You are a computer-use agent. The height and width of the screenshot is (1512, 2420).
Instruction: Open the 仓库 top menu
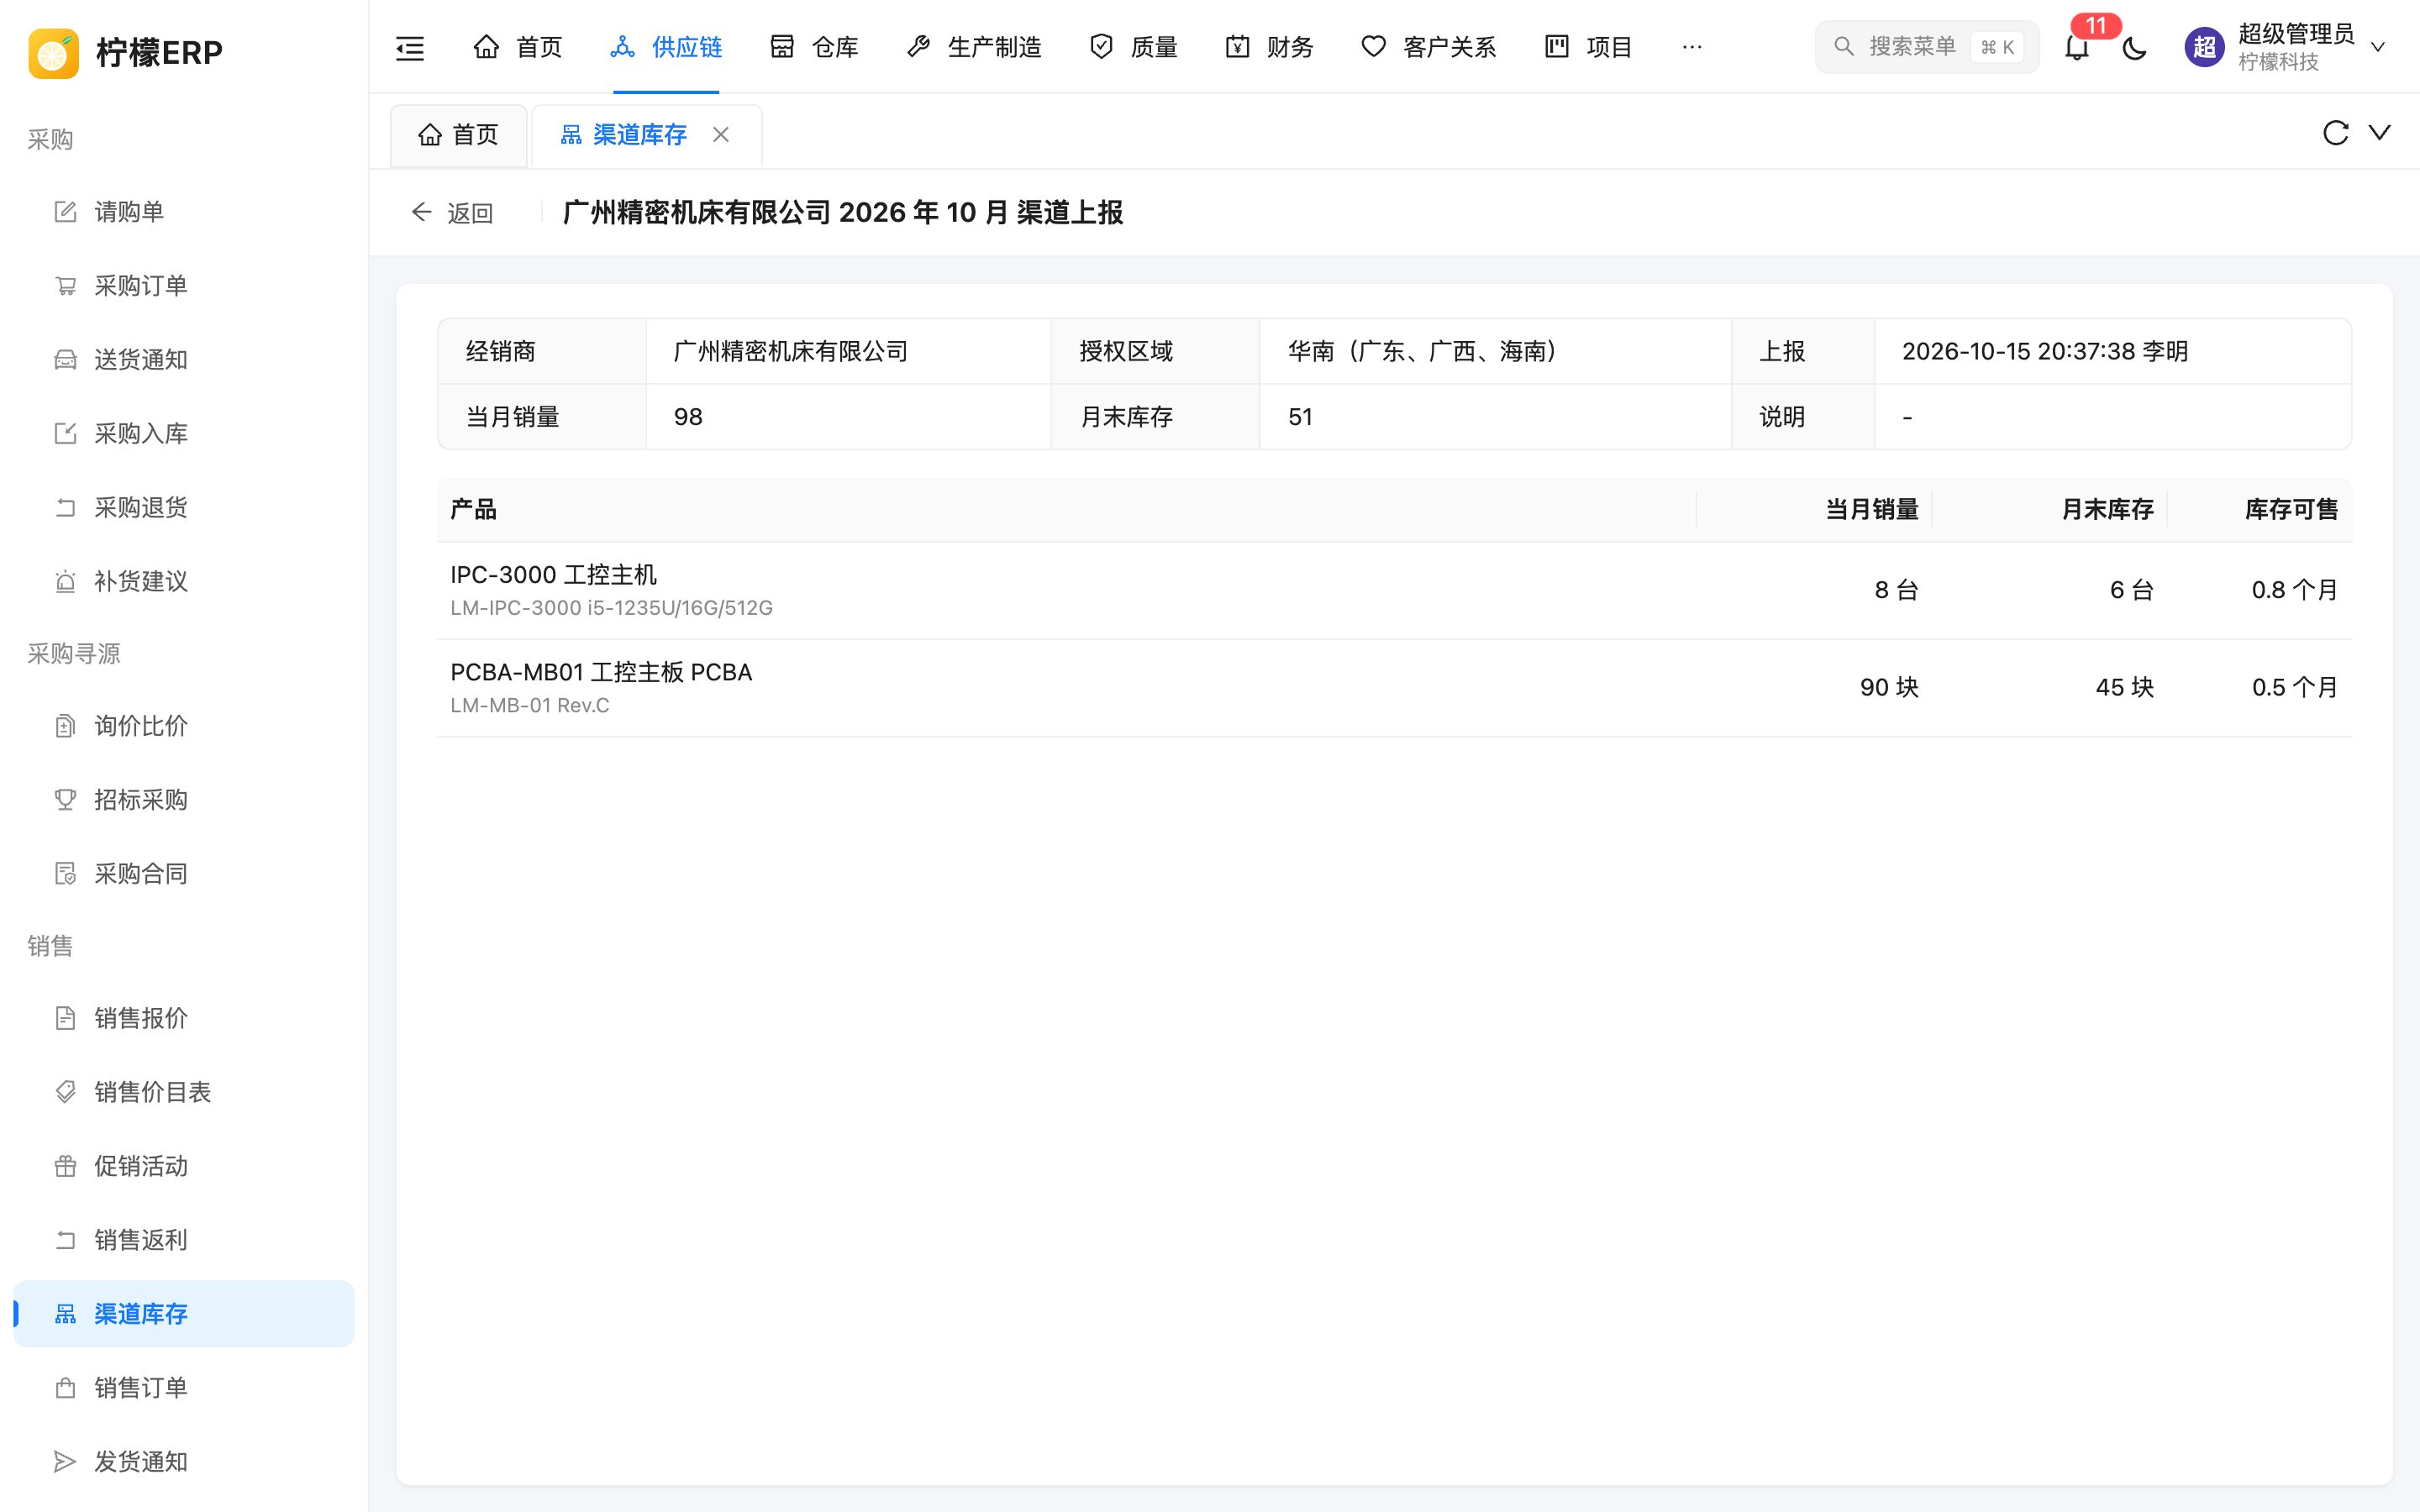pos(814,47)
